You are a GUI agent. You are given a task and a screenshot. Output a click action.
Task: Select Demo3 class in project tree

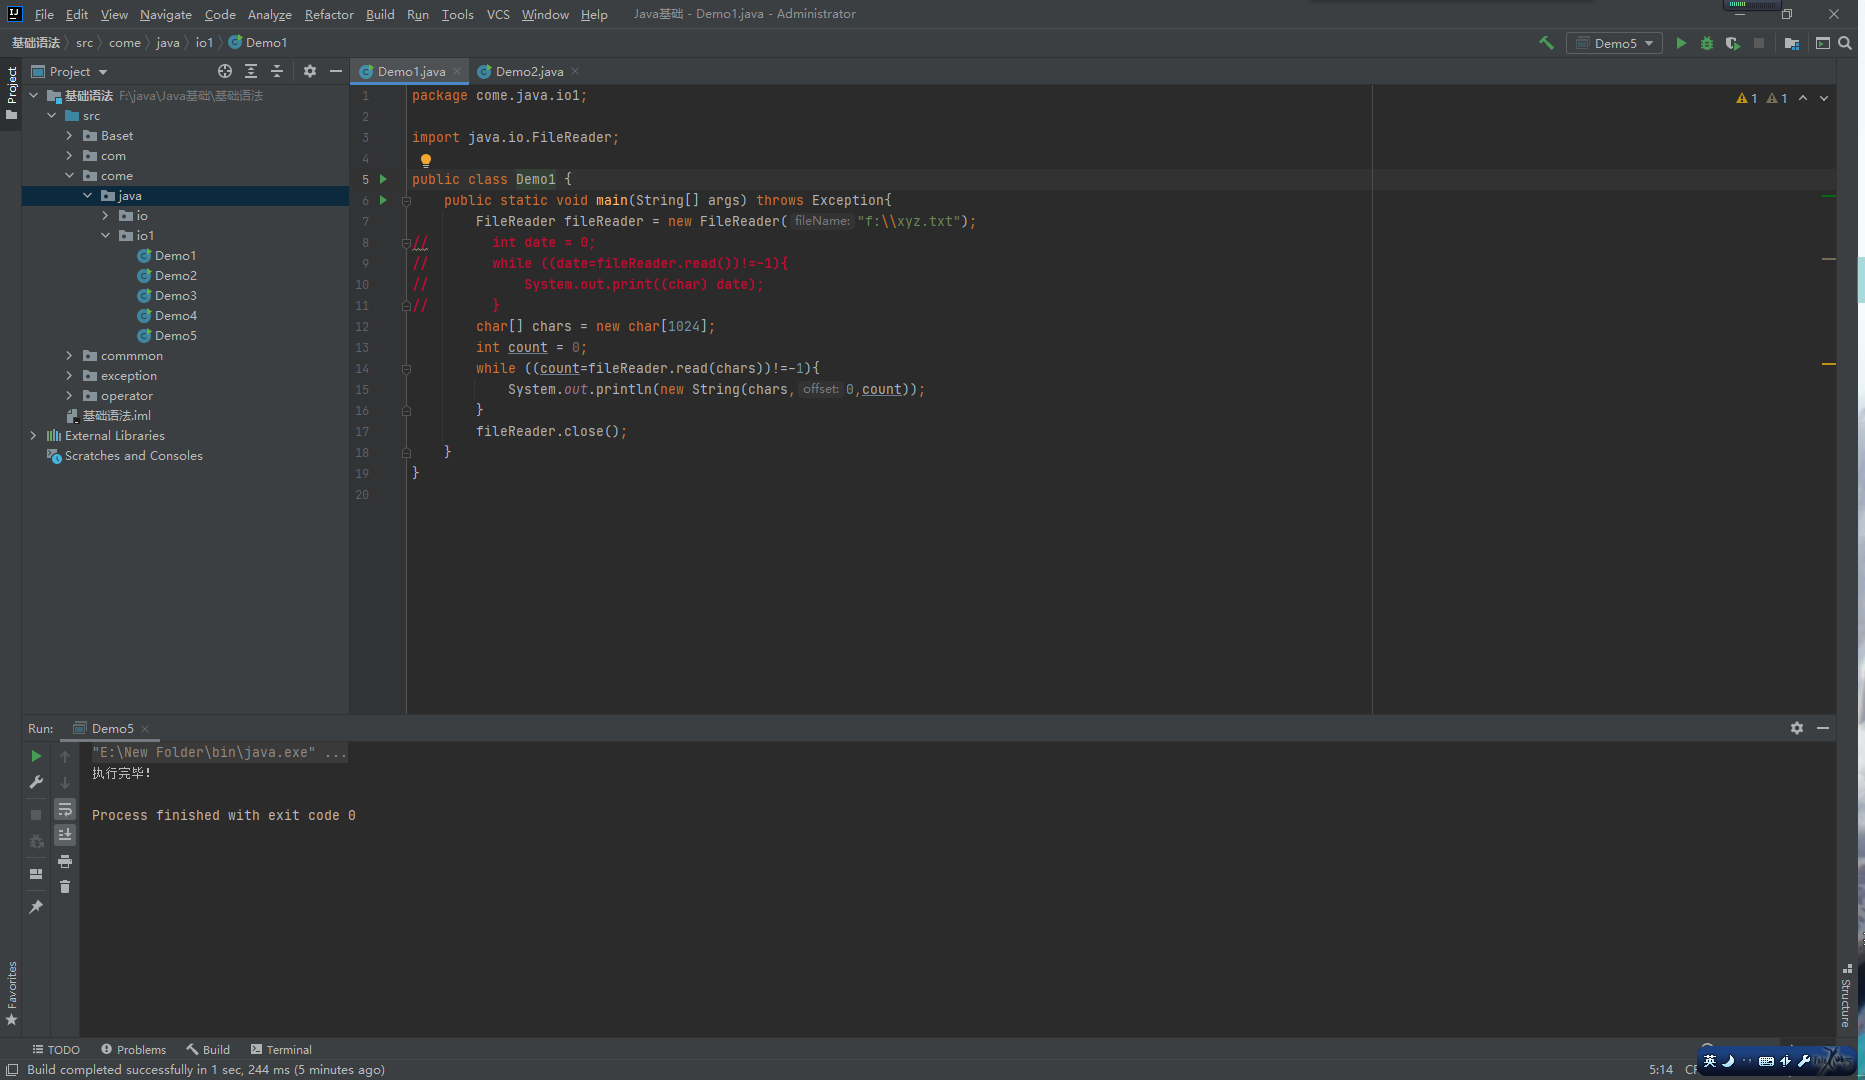[175, 296]
